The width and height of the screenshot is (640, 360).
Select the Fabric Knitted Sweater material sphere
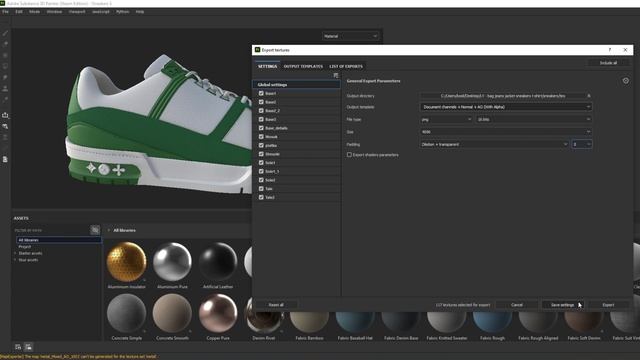coord(447,322)
